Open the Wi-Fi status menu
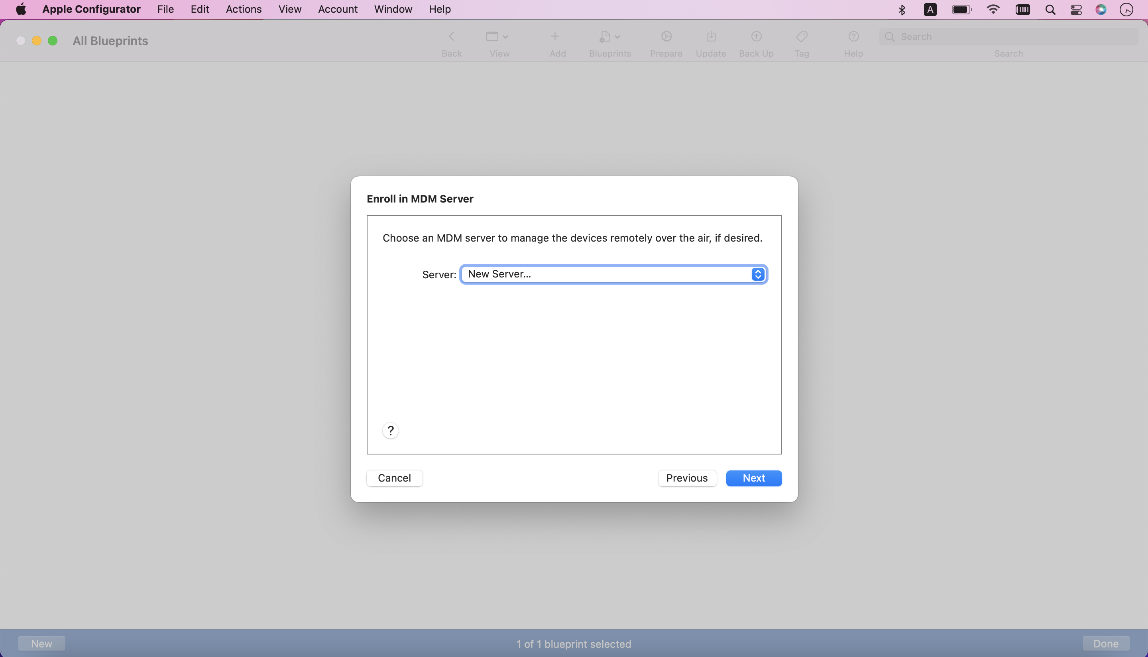Image resolution: width=1148 pixels, height=657 pixels. [993, 10]
